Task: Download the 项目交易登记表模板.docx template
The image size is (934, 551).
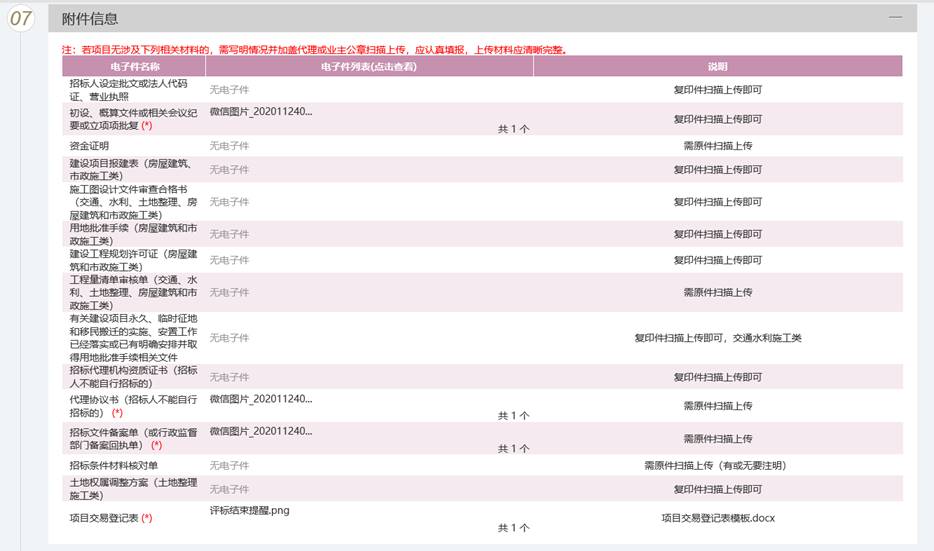Action: [717, 518]
